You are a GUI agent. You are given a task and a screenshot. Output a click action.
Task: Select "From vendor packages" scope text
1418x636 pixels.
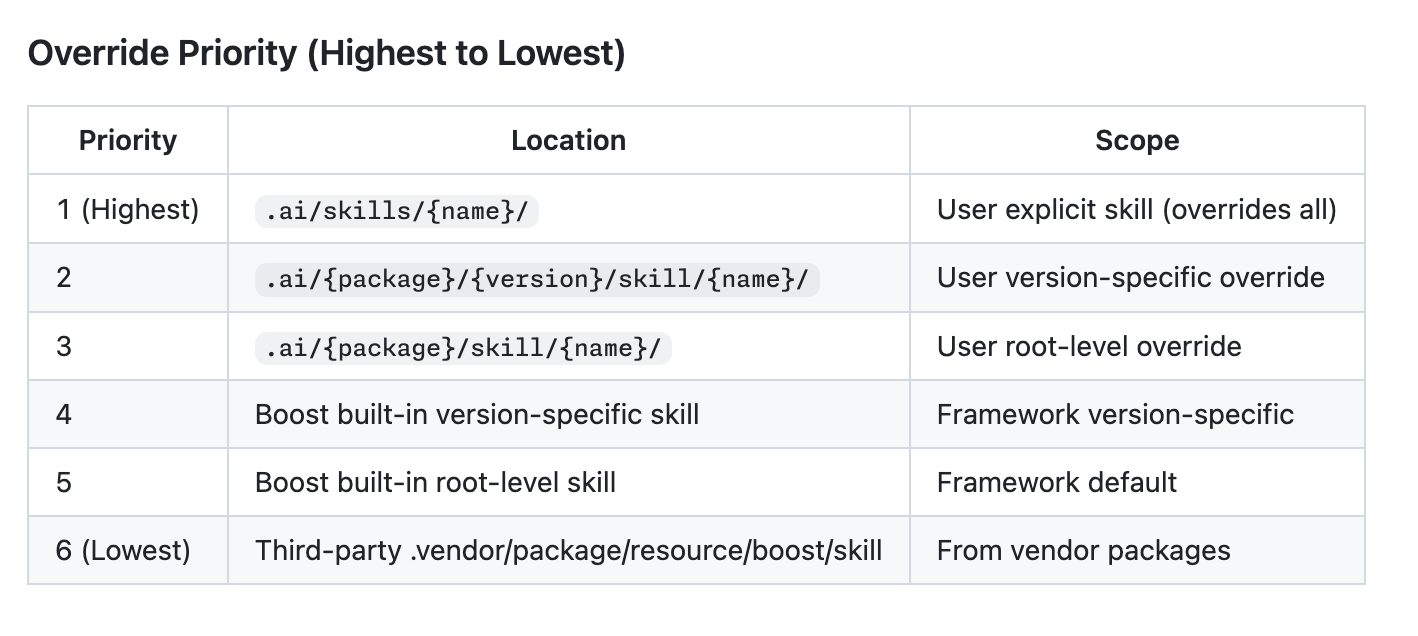1083,550
